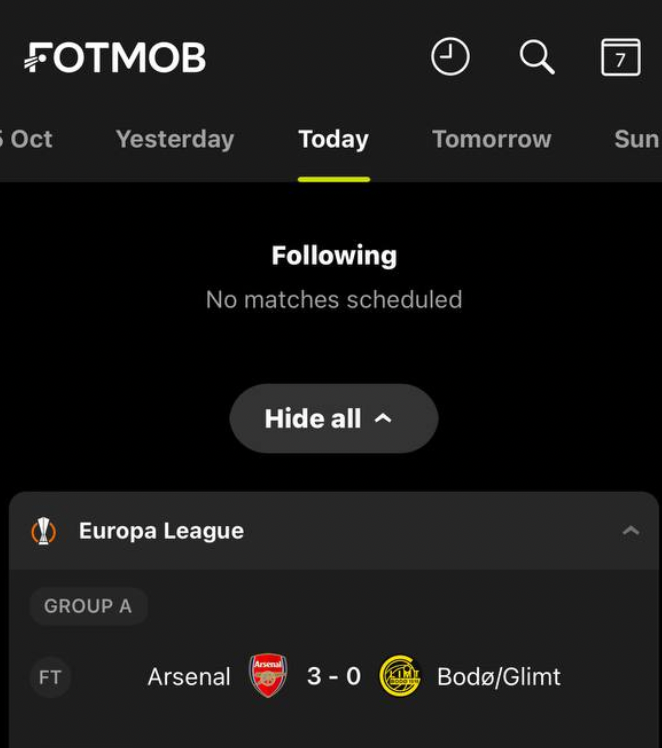Open search with the magnifier icon
This screenshot has height=748, width=662.
[x=536, y=57]
